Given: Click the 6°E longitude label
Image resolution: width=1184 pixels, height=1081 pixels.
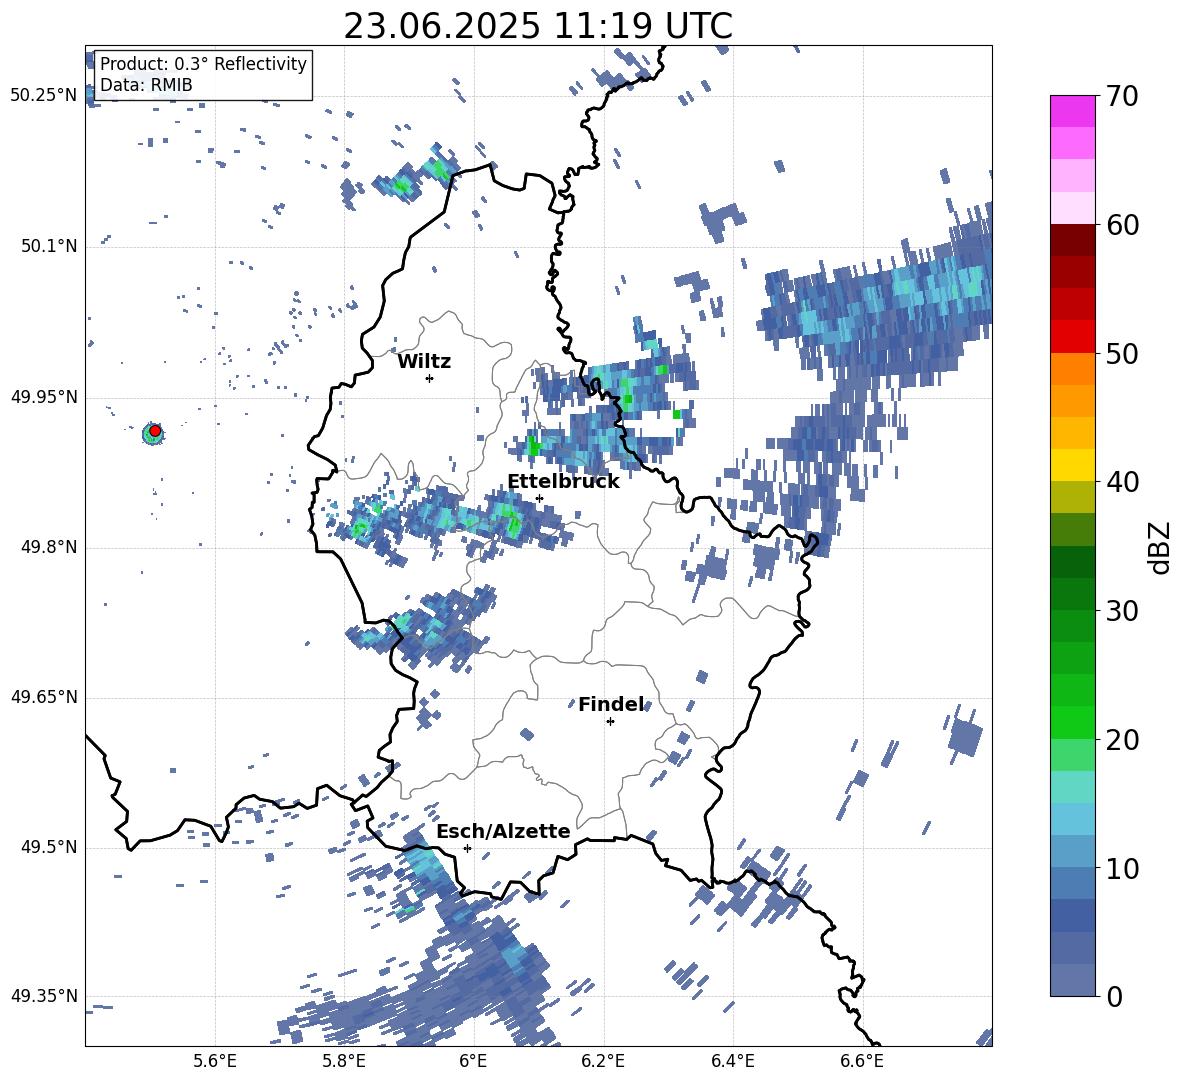Looking at the screenshot, I should point(473,1061).
